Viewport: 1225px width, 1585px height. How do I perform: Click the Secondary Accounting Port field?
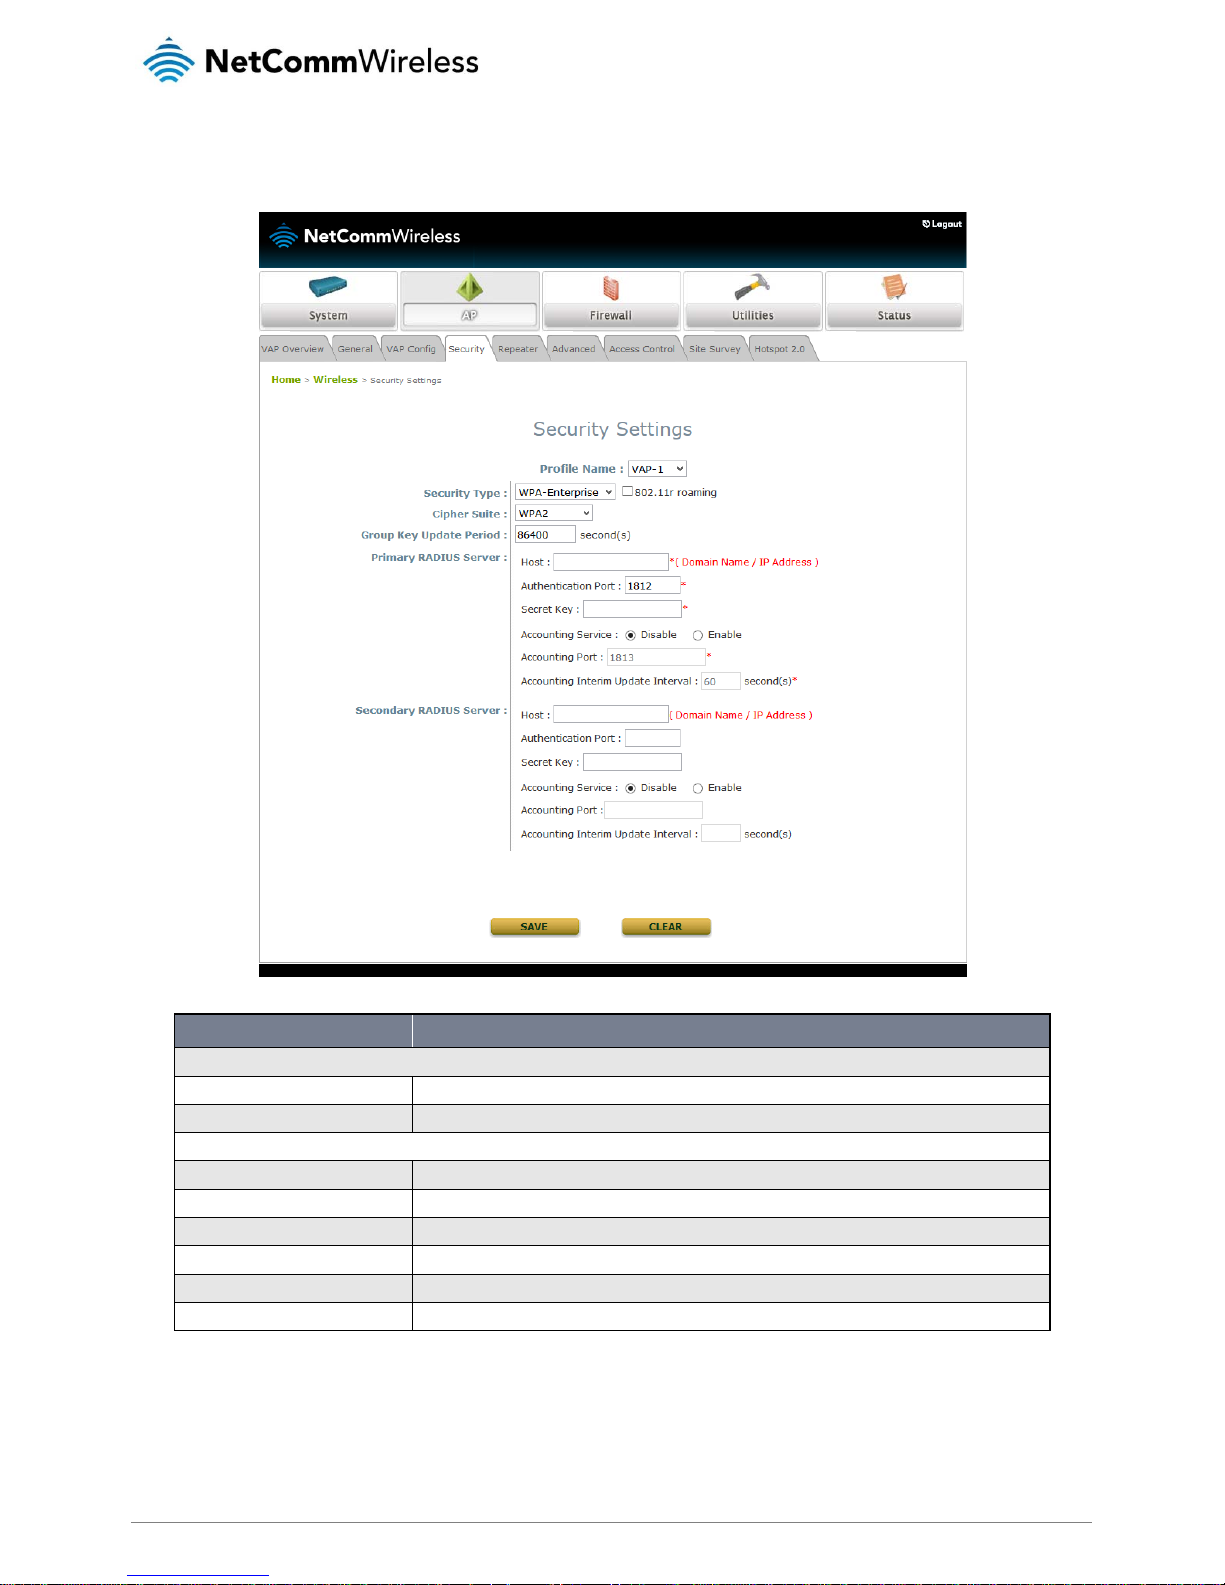[x=654, y=810]
